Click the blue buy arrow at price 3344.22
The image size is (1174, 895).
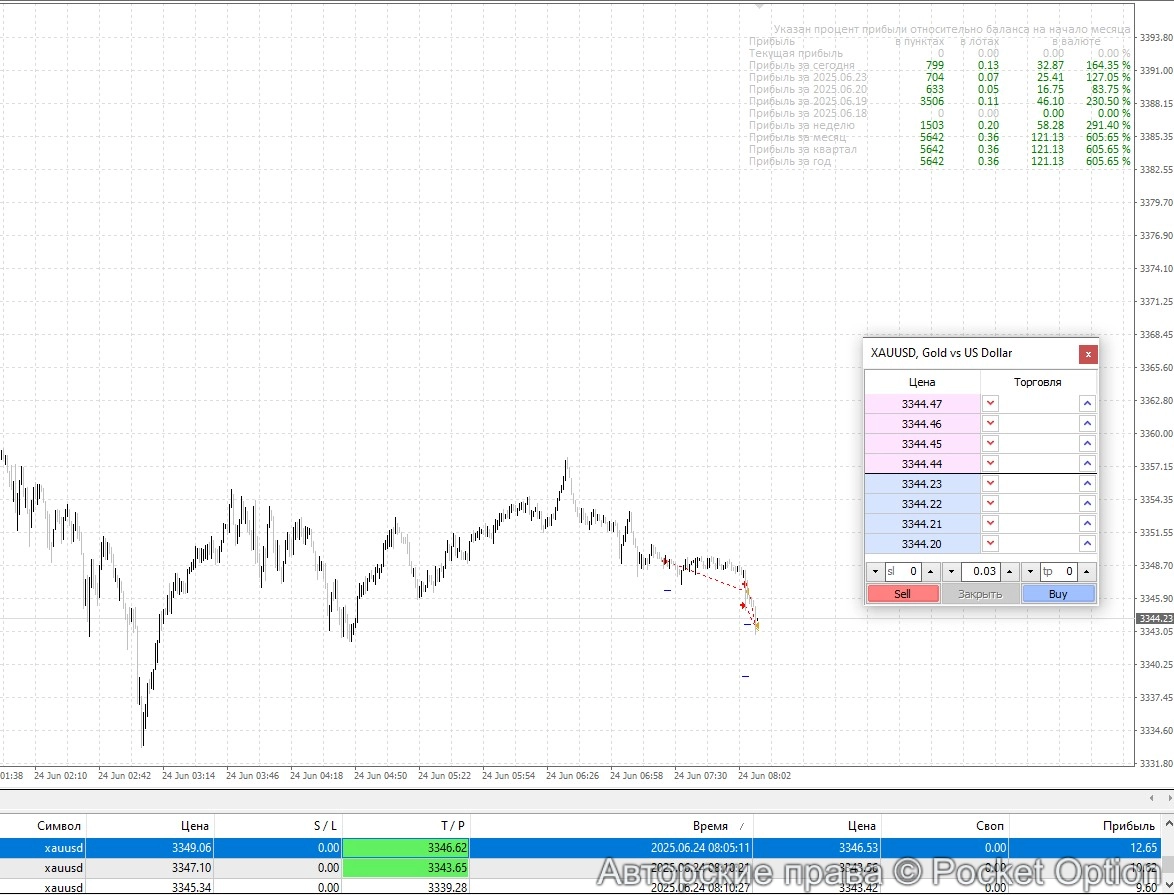[x=1087, y=503]
